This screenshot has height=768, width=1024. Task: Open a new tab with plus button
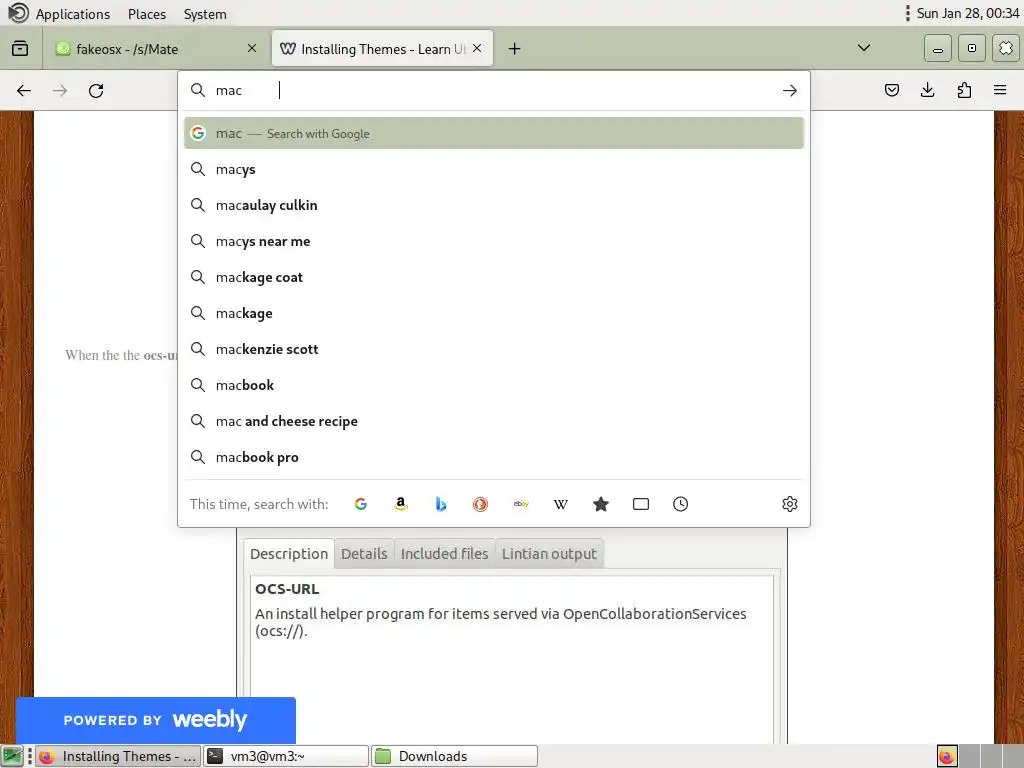[515, 49]
